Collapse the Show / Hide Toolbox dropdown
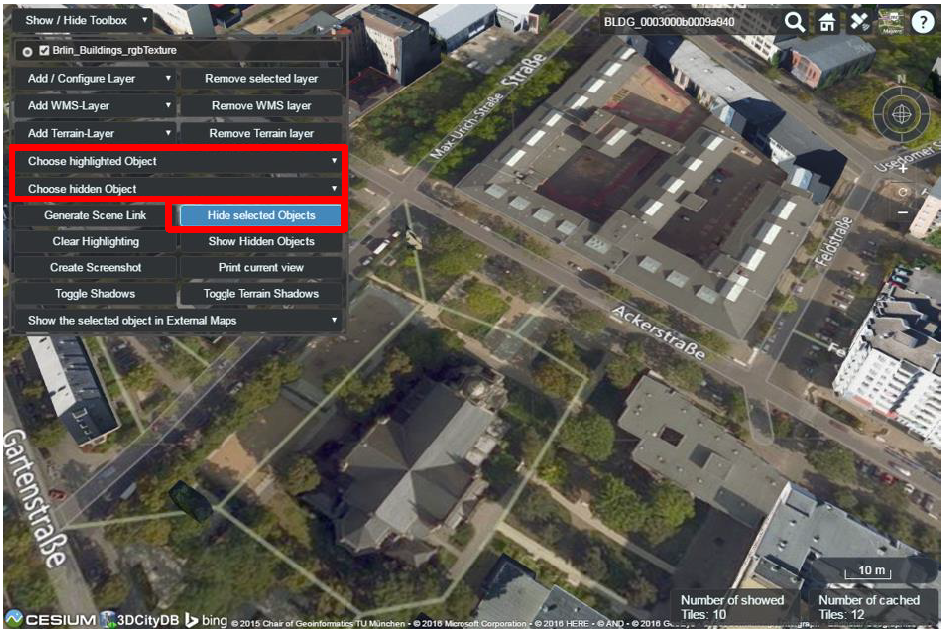Image resolution: width=945 pixels, height=633 pixels. [x=82, y=20]
